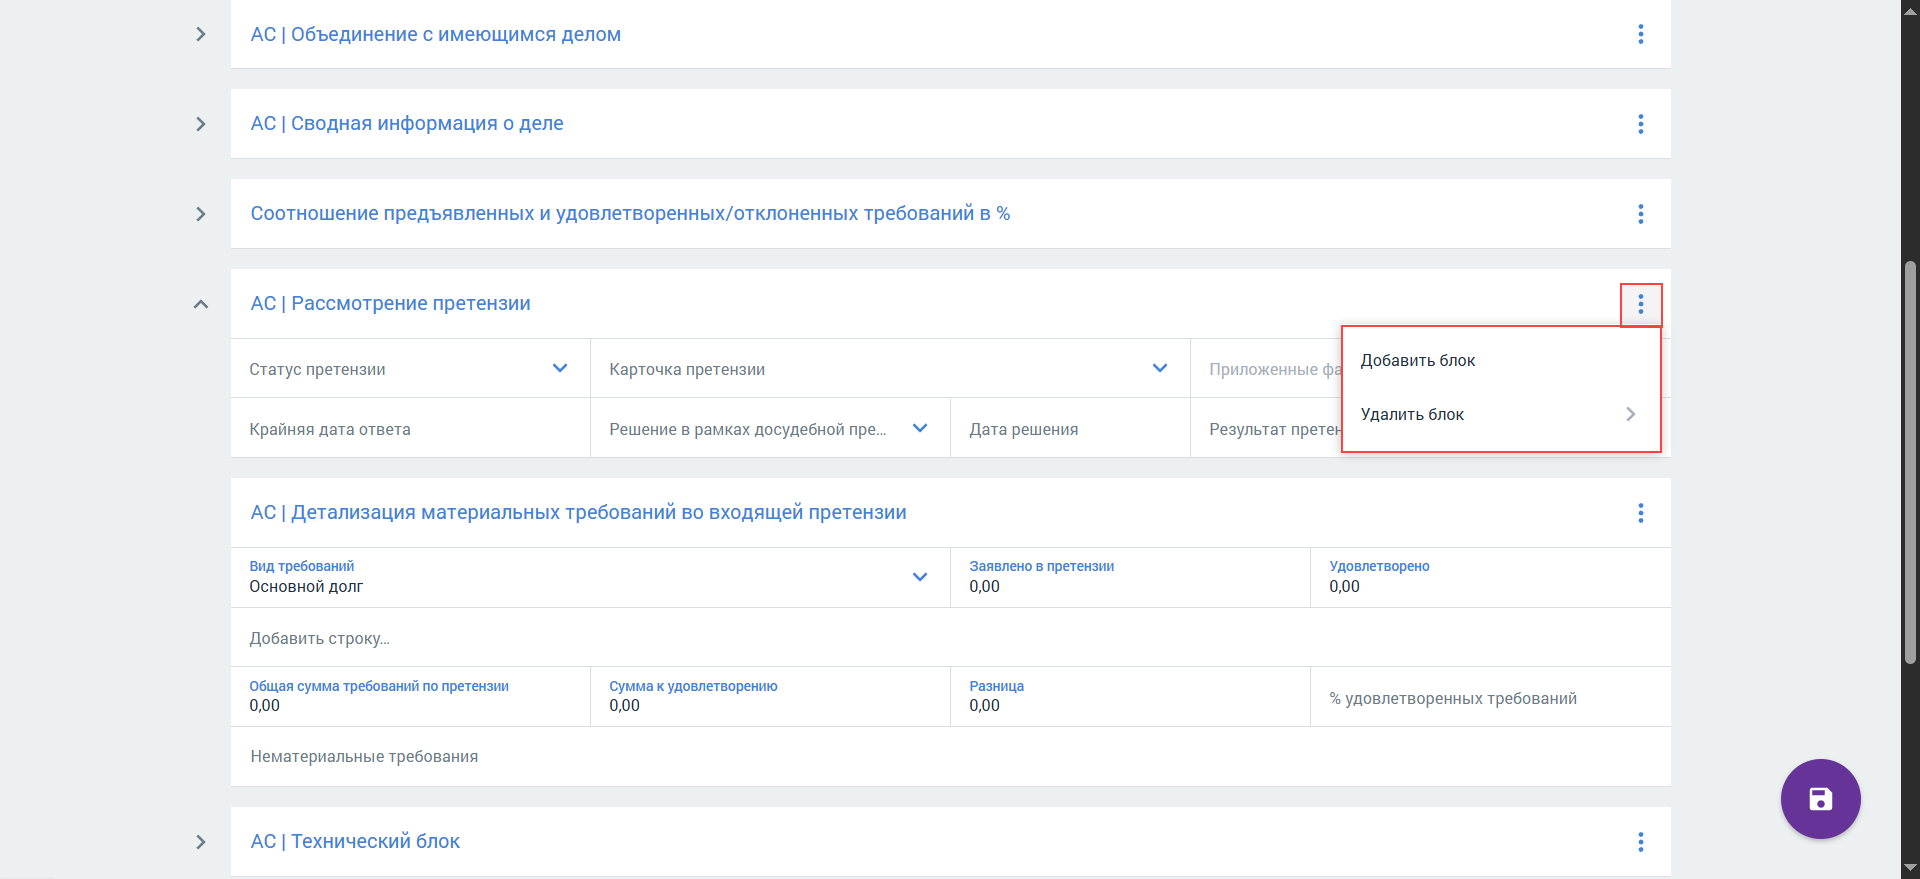Expand the Сводная информация о деле block

[x=201, y=124]
